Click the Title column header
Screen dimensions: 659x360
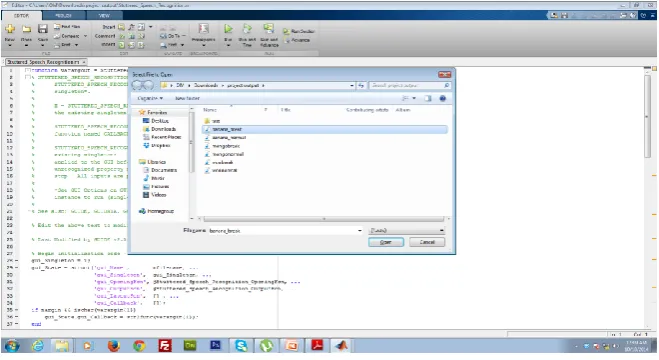[285, 110]
